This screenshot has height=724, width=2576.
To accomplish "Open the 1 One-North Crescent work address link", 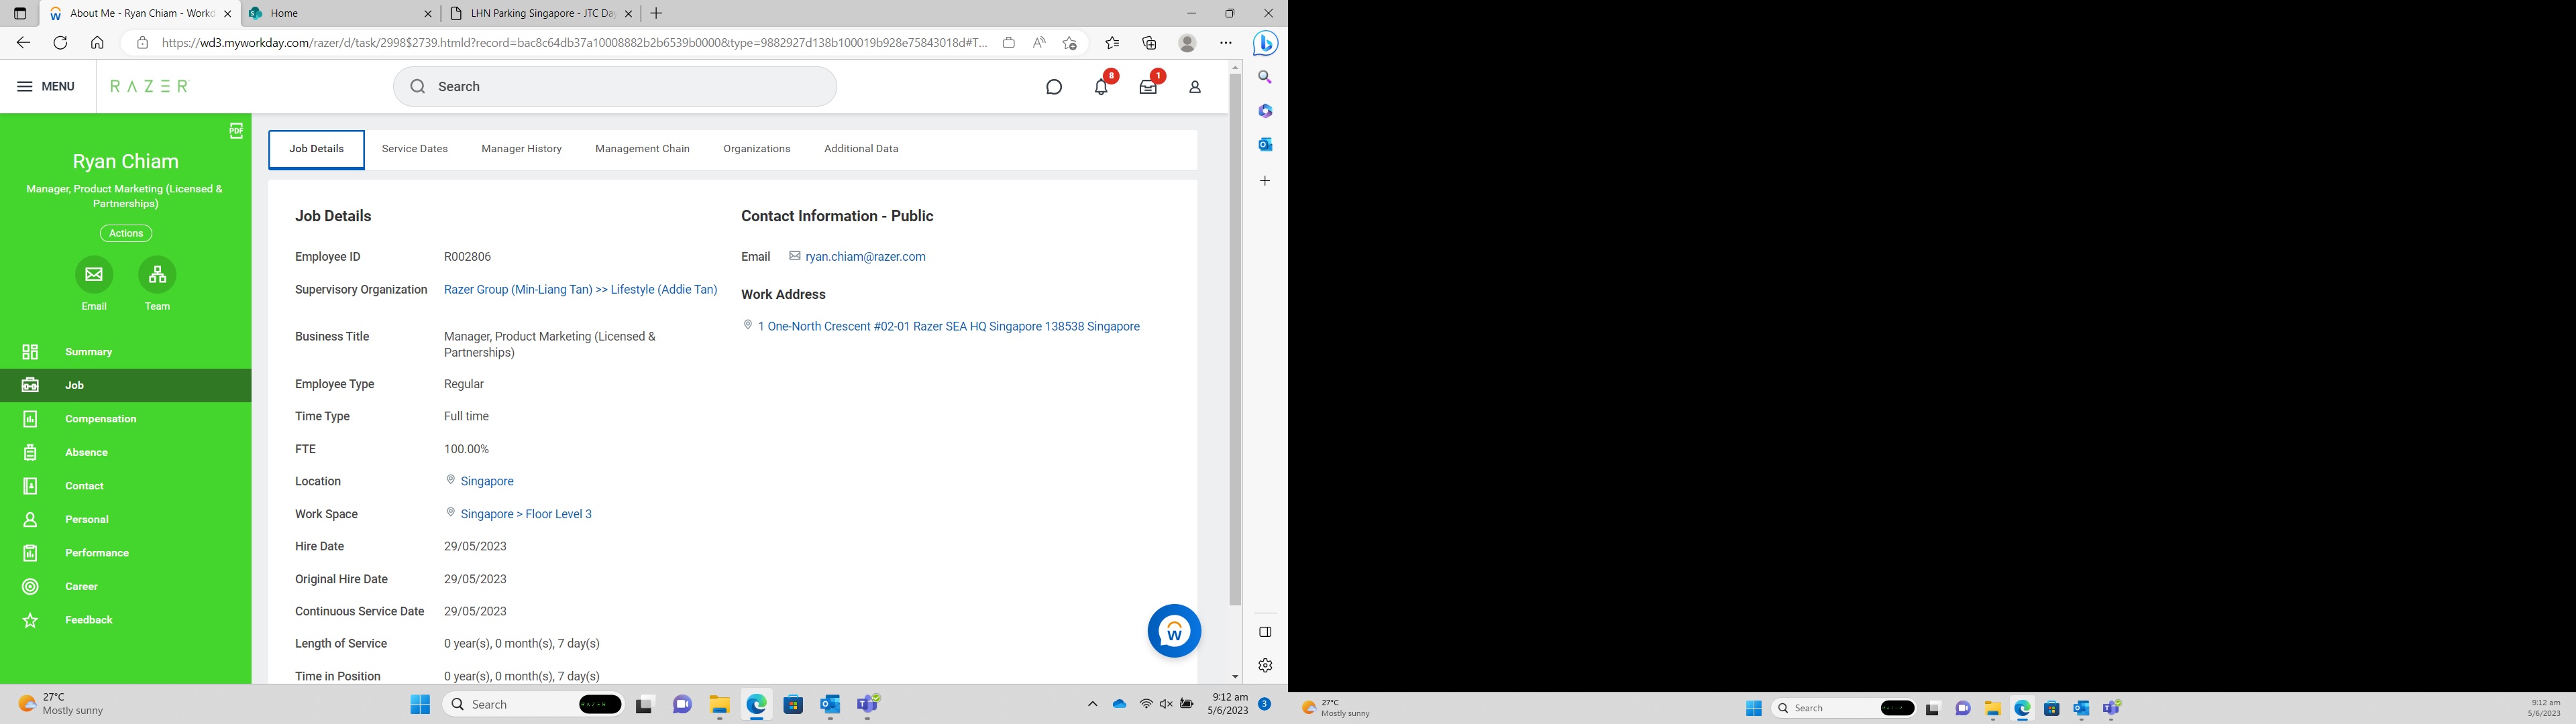I will pos(949,327).
